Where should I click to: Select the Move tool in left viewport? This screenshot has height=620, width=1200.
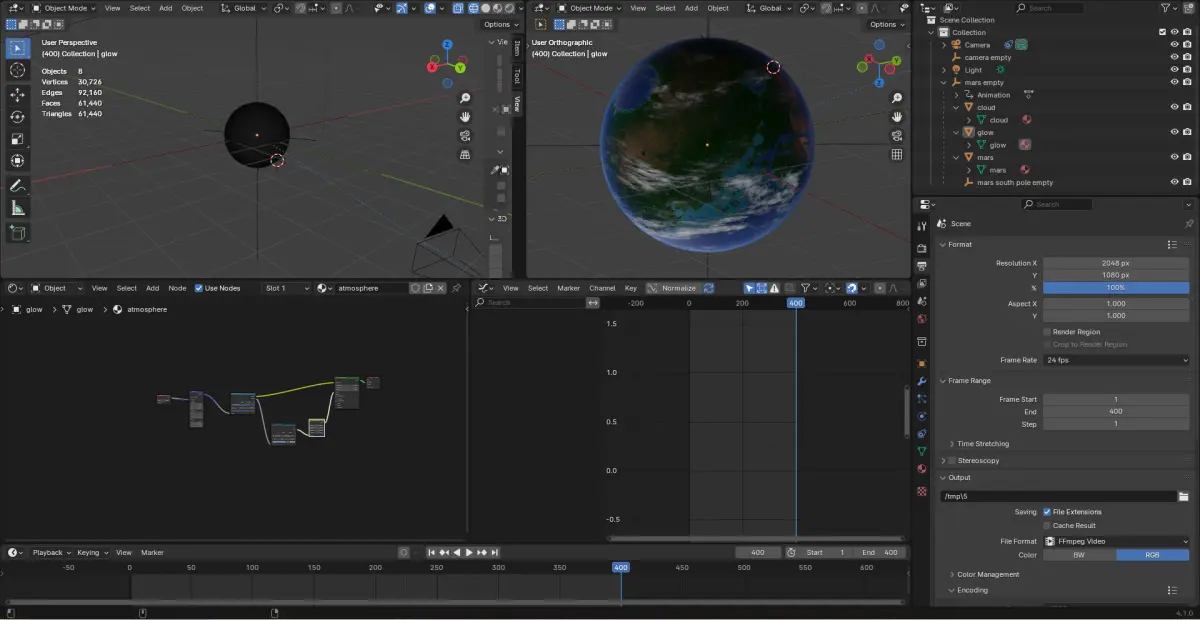tap(17, 94)
